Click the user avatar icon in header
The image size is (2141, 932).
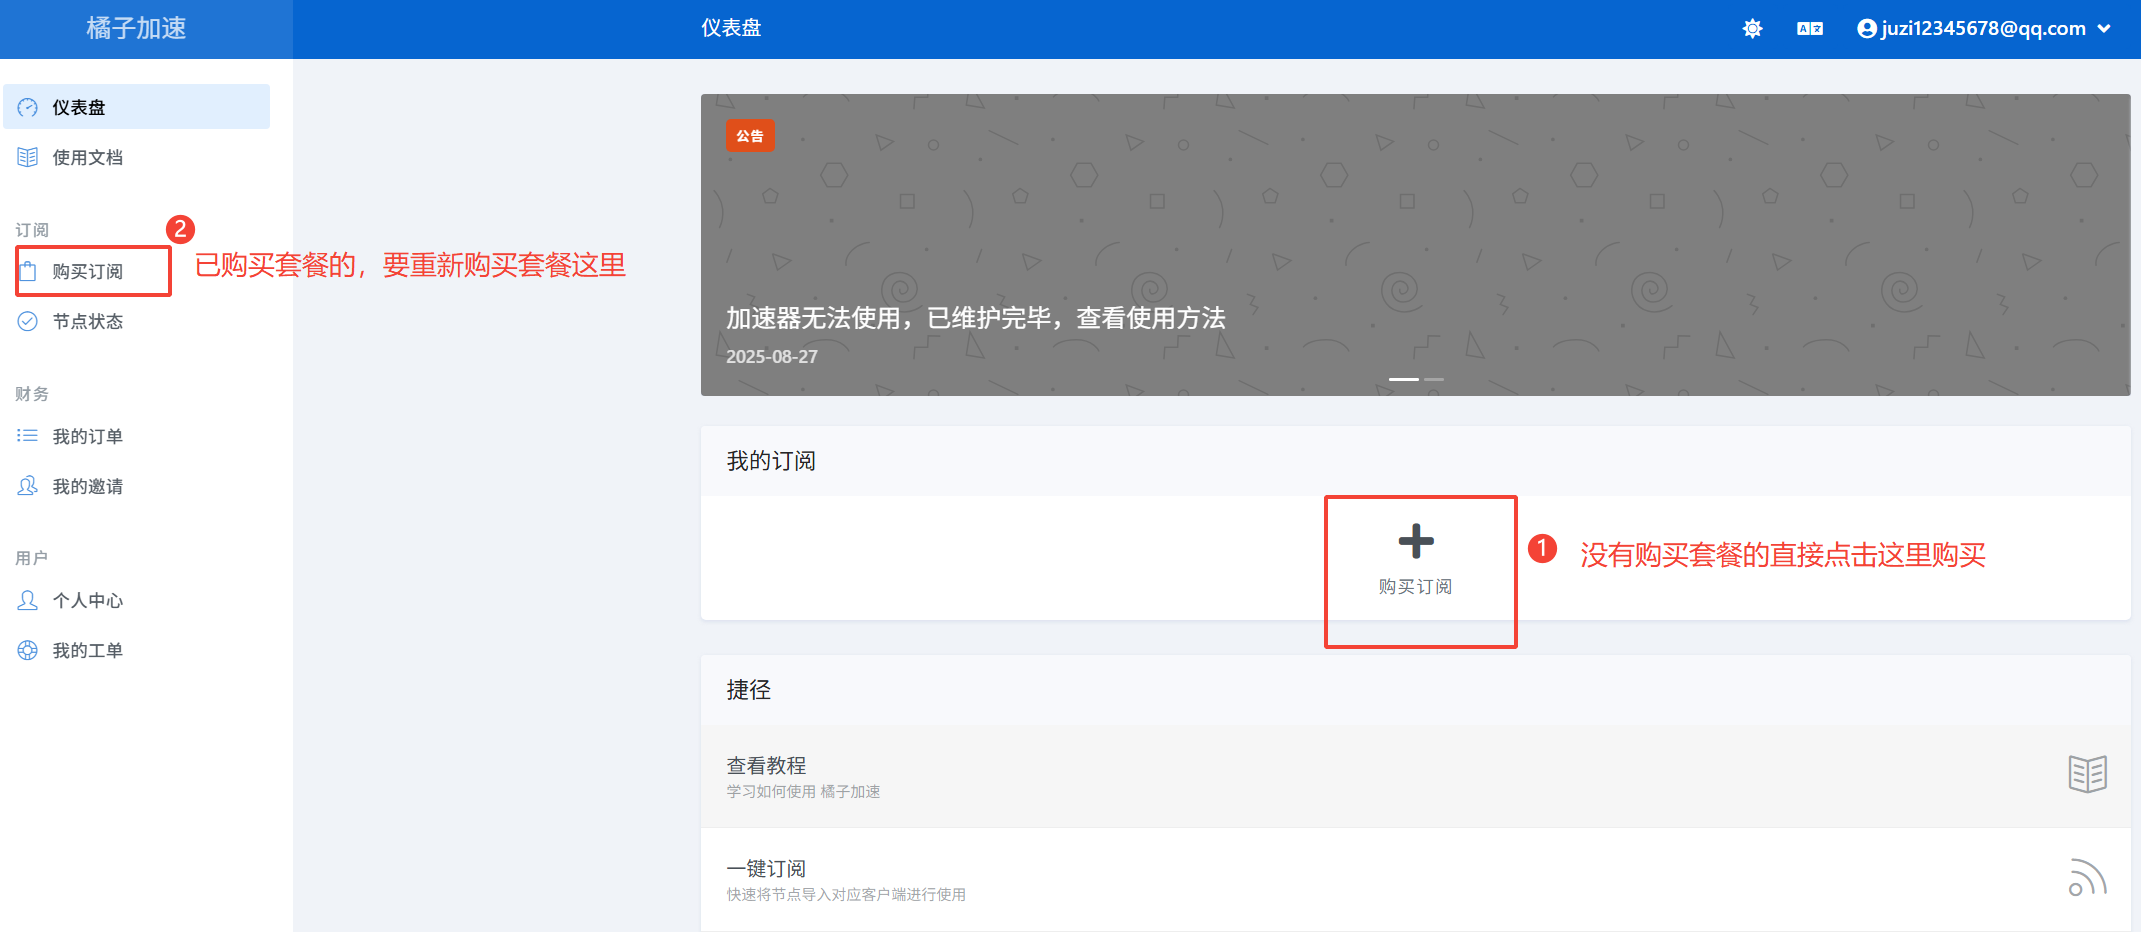pos(1866,29)
